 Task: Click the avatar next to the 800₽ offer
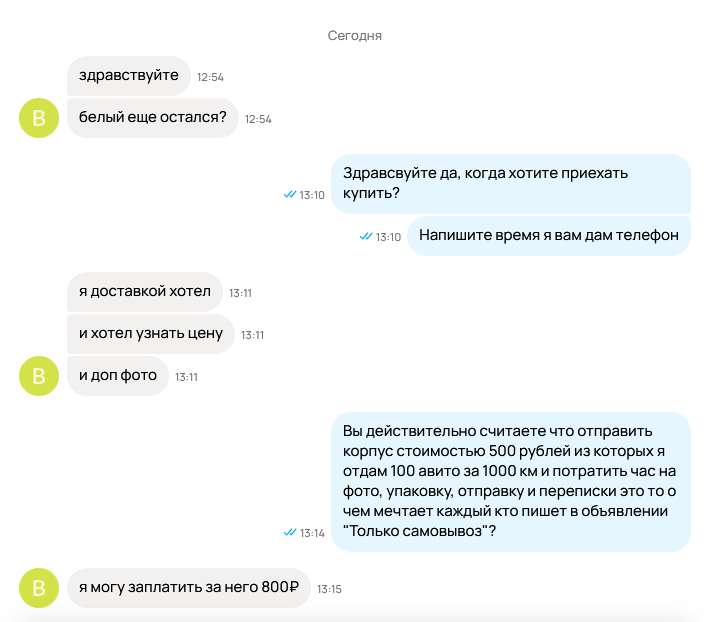tap(39, 588)
